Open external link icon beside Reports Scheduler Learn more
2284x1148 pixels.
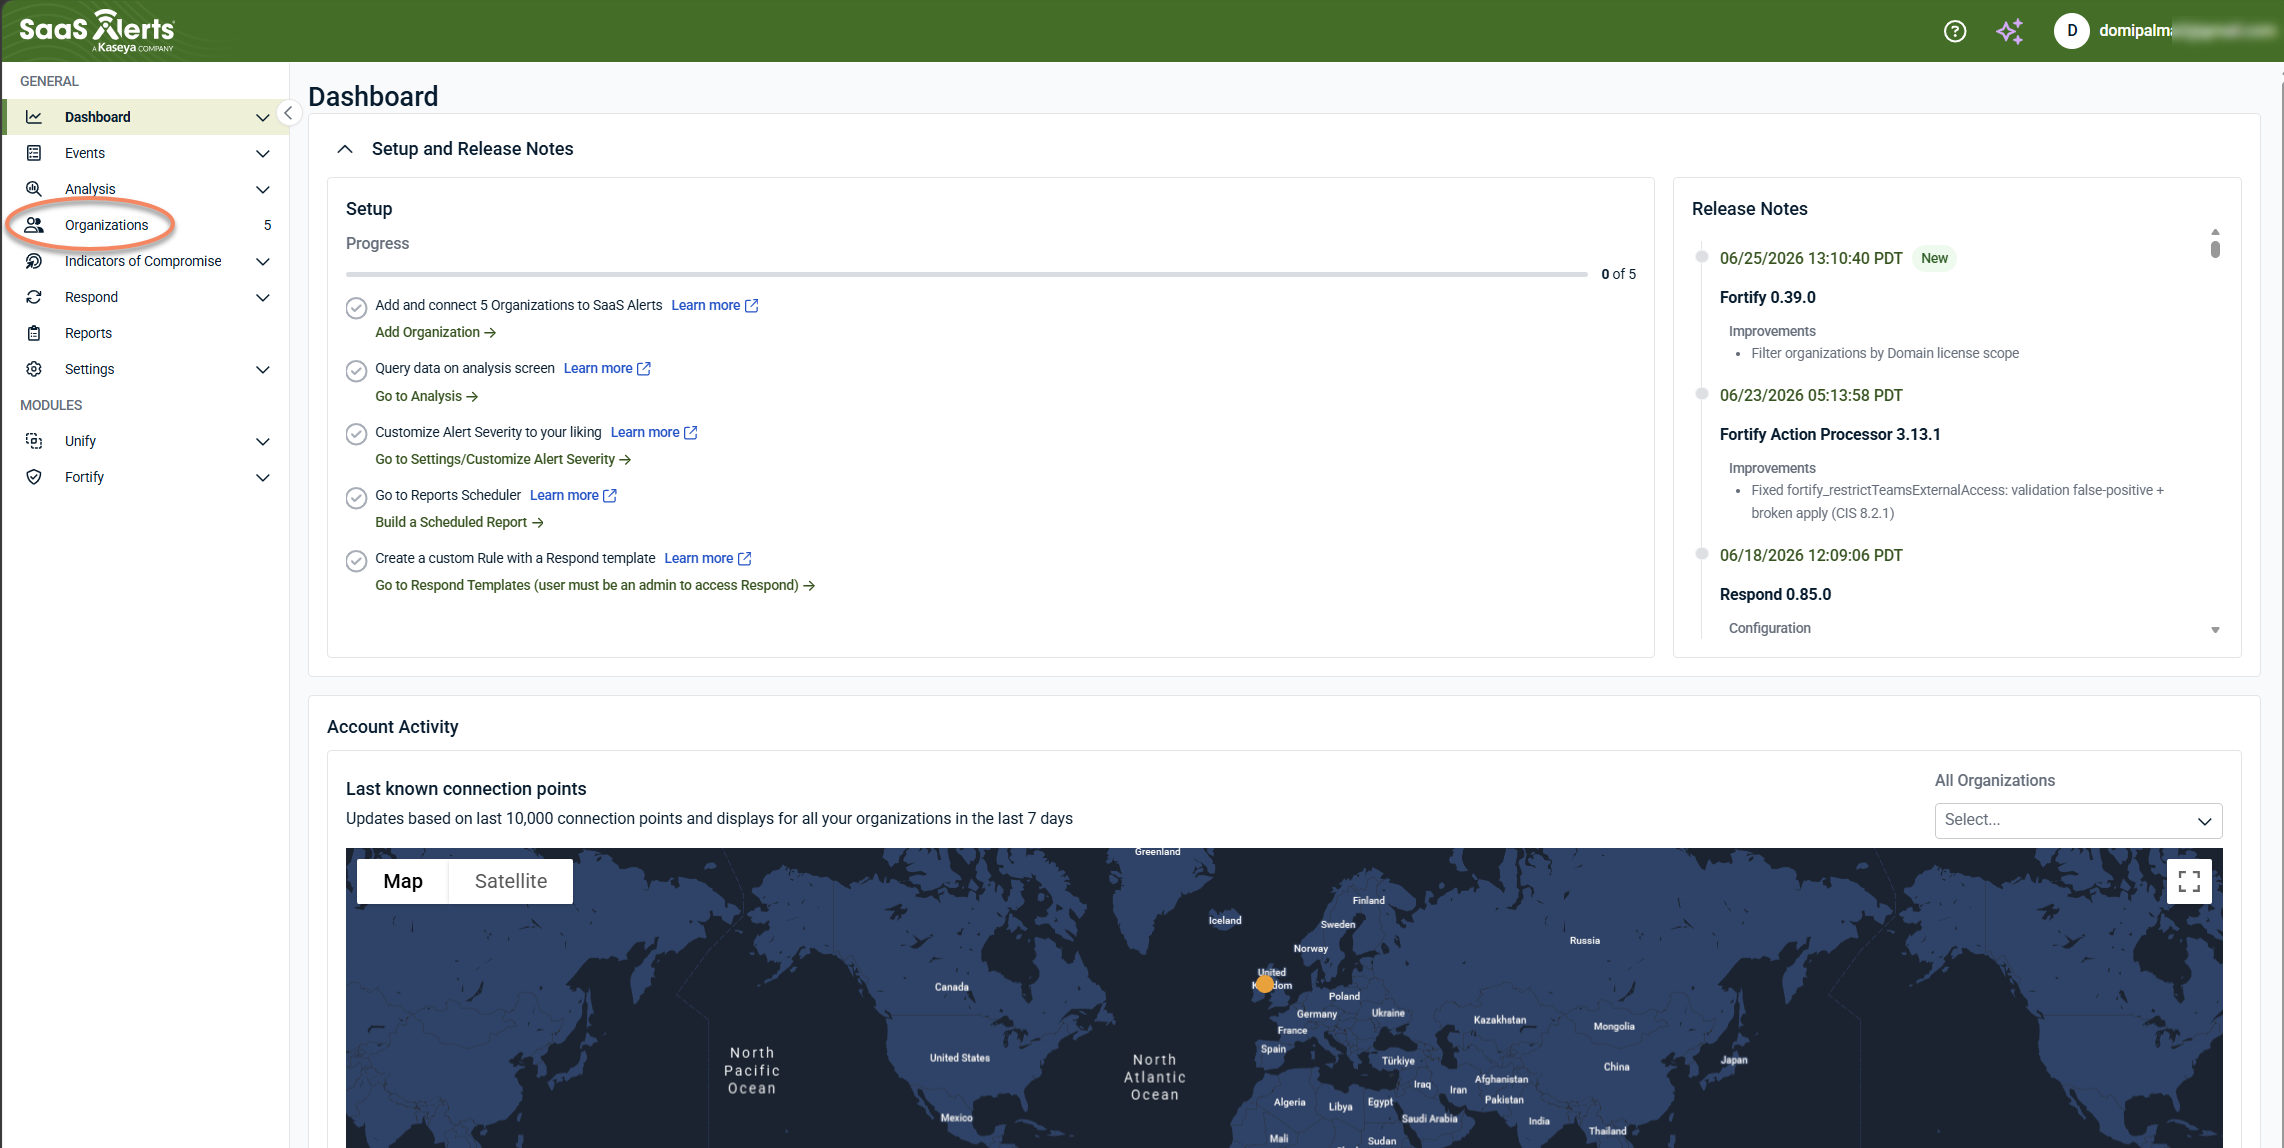[x=610, y=496]
